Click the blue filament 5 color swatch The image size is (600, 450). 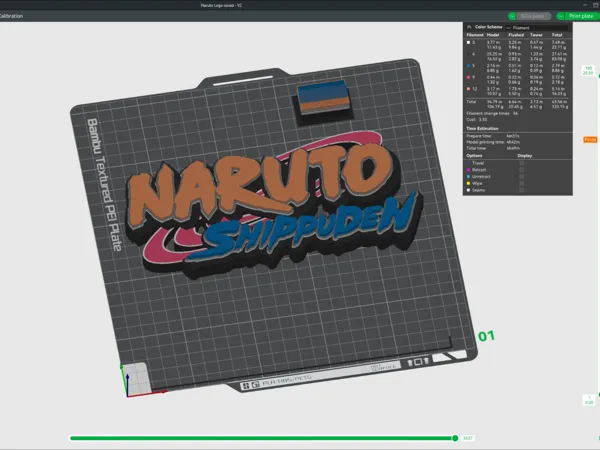tap(468, 66)
